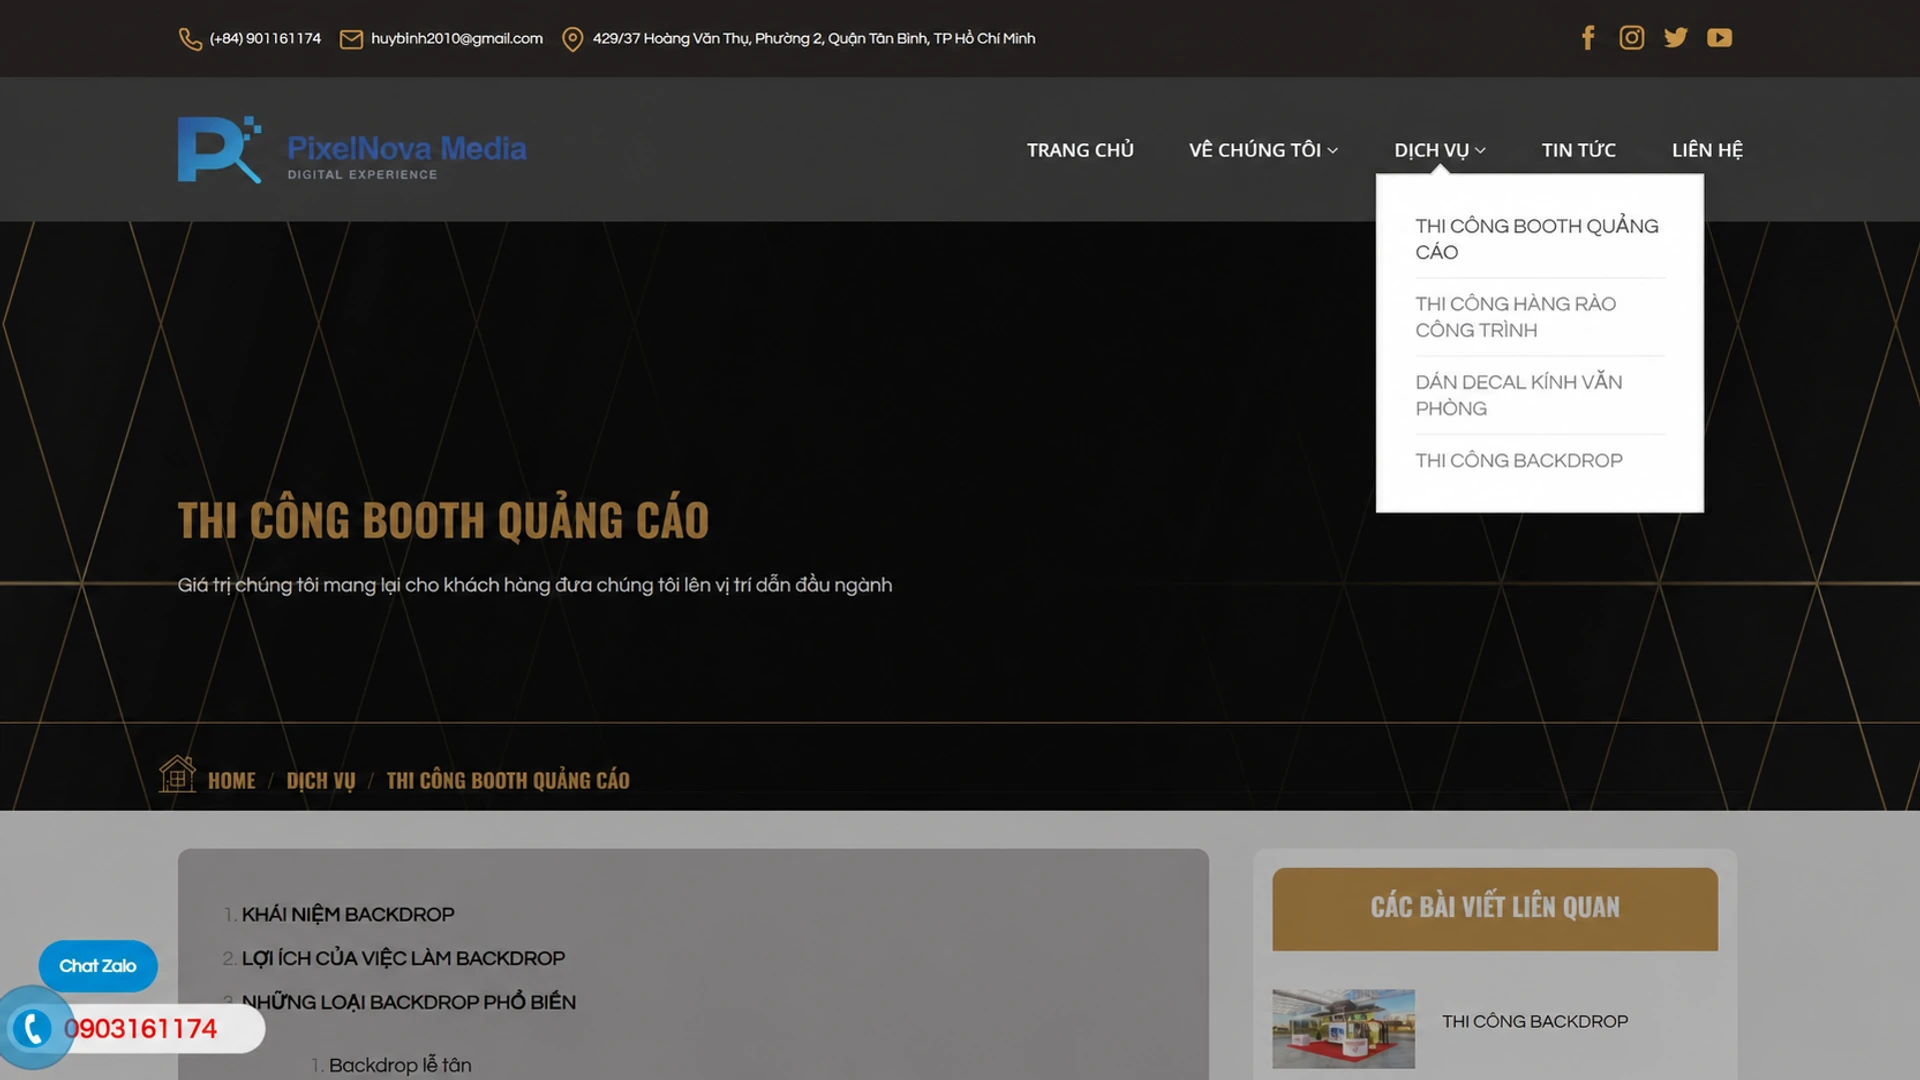This screenshot has height=1080, width=1920.
Task: Click the blue phone call circle icon
Action: 33,1028
